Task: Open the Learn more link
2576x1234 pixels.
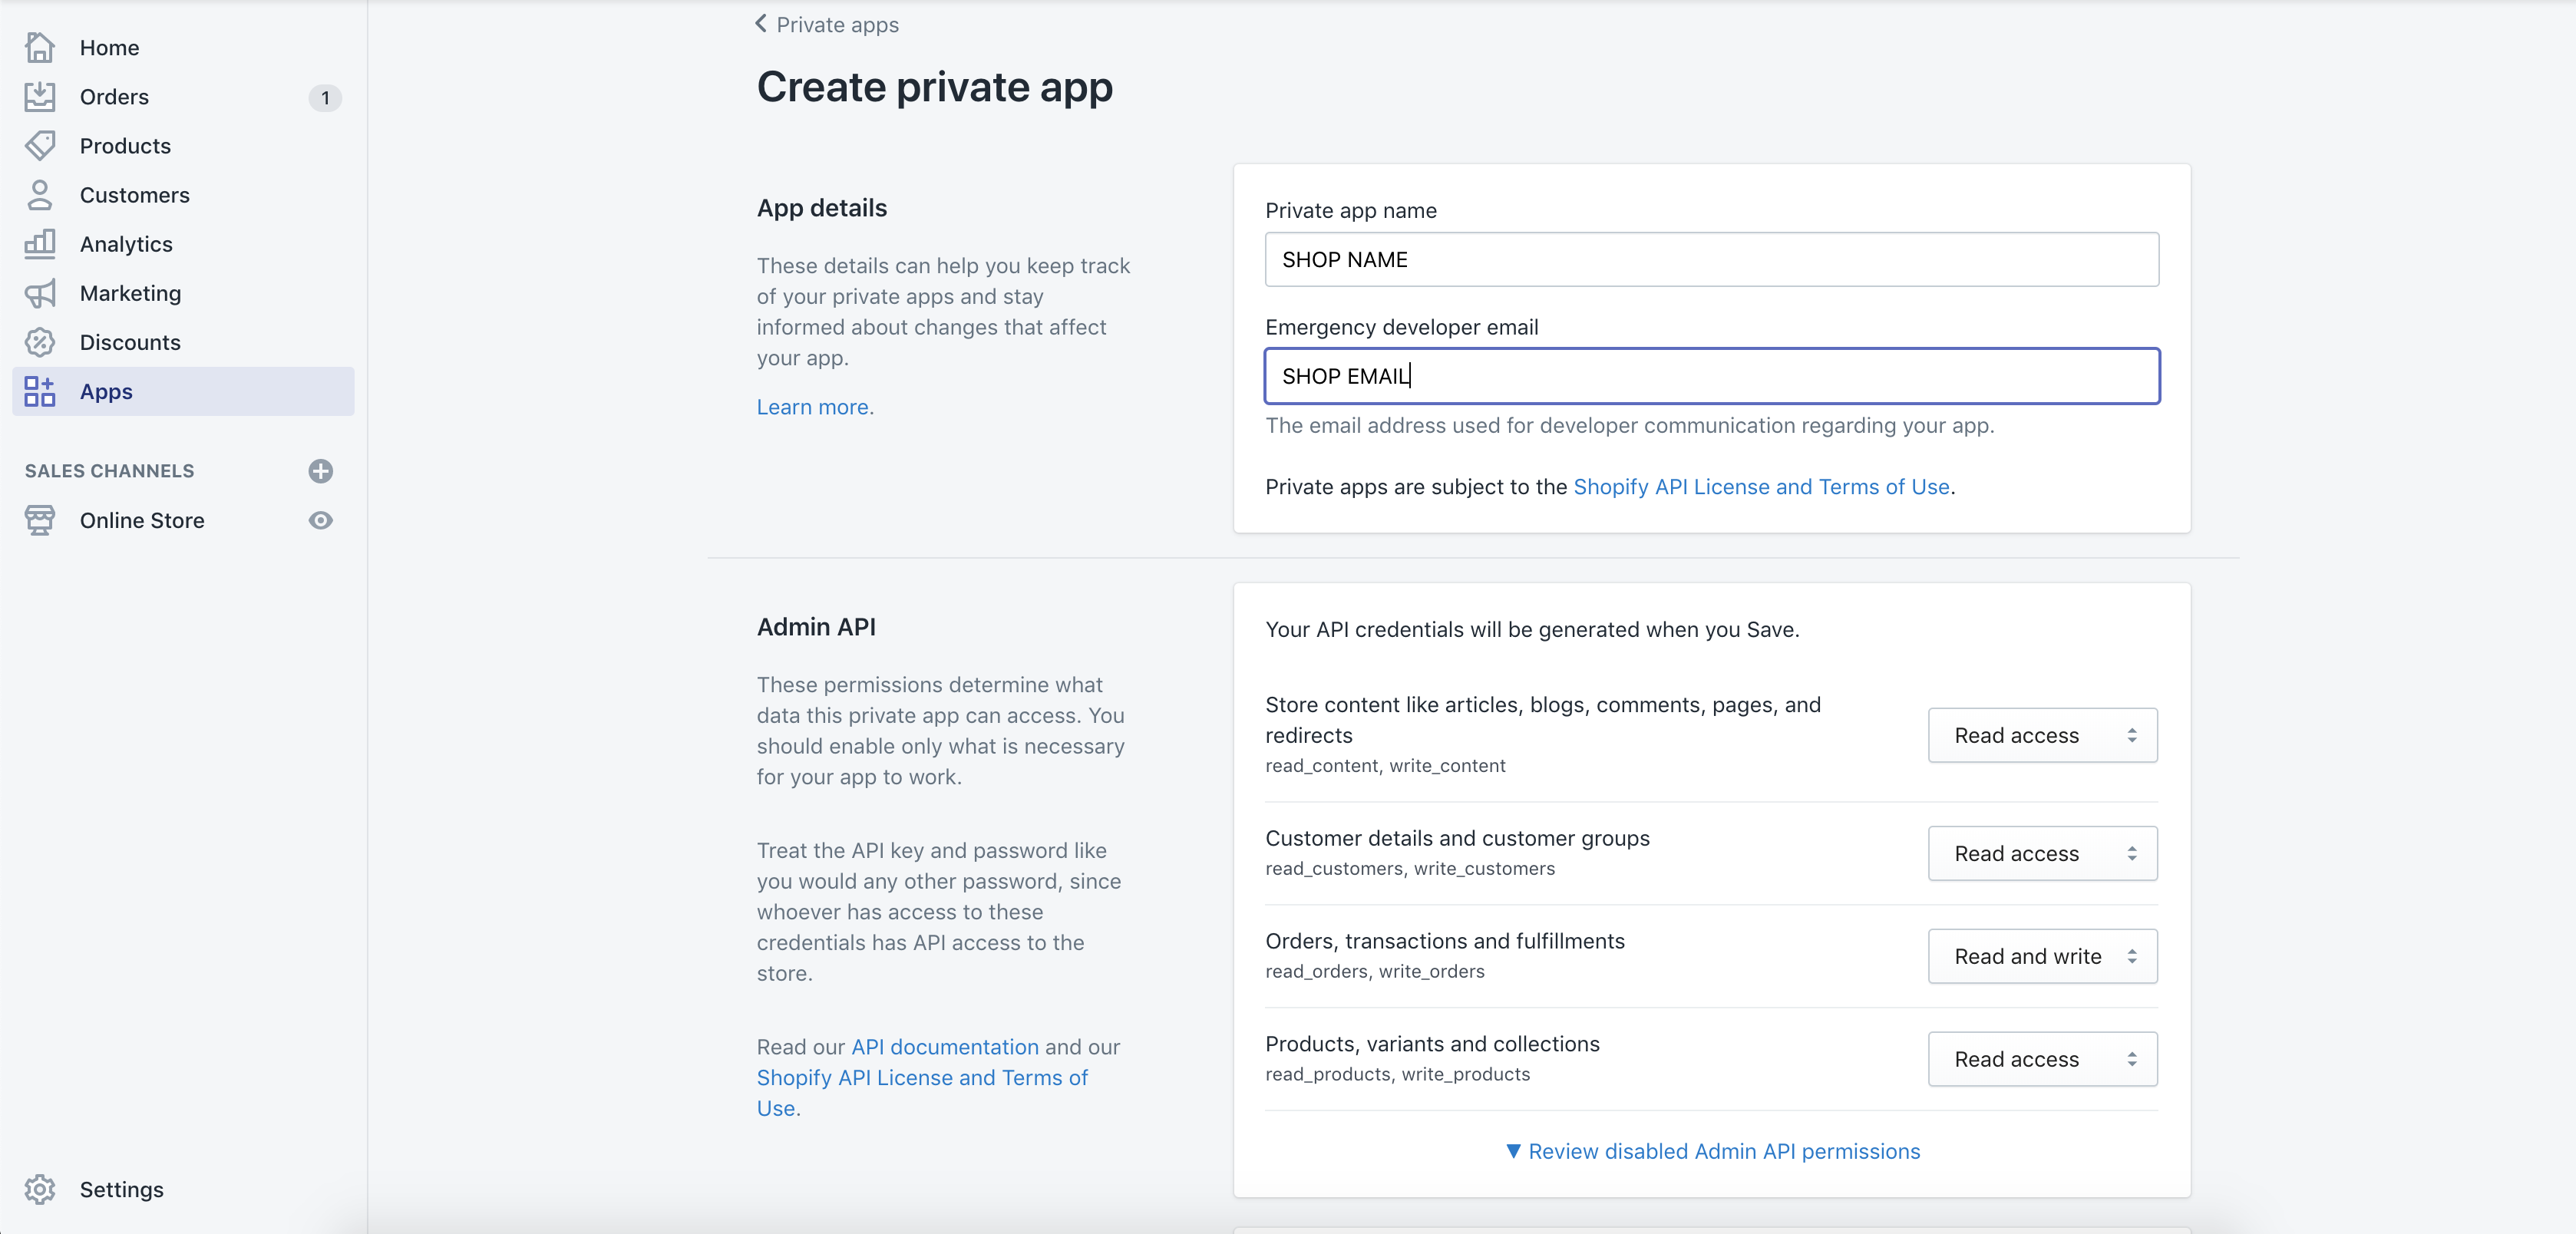Action: coord(812,407)
